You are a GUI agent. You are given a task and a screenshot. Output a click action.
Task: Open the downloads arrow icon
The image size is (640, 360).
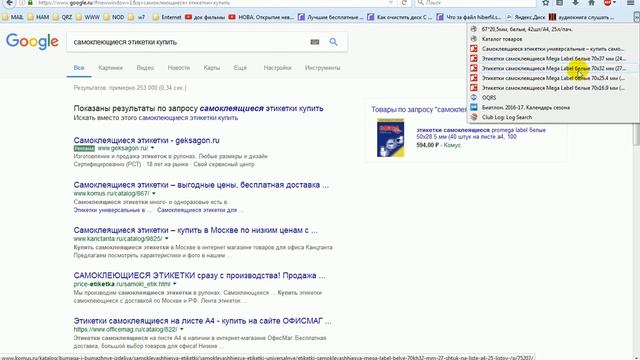click(x=576, y=3)
